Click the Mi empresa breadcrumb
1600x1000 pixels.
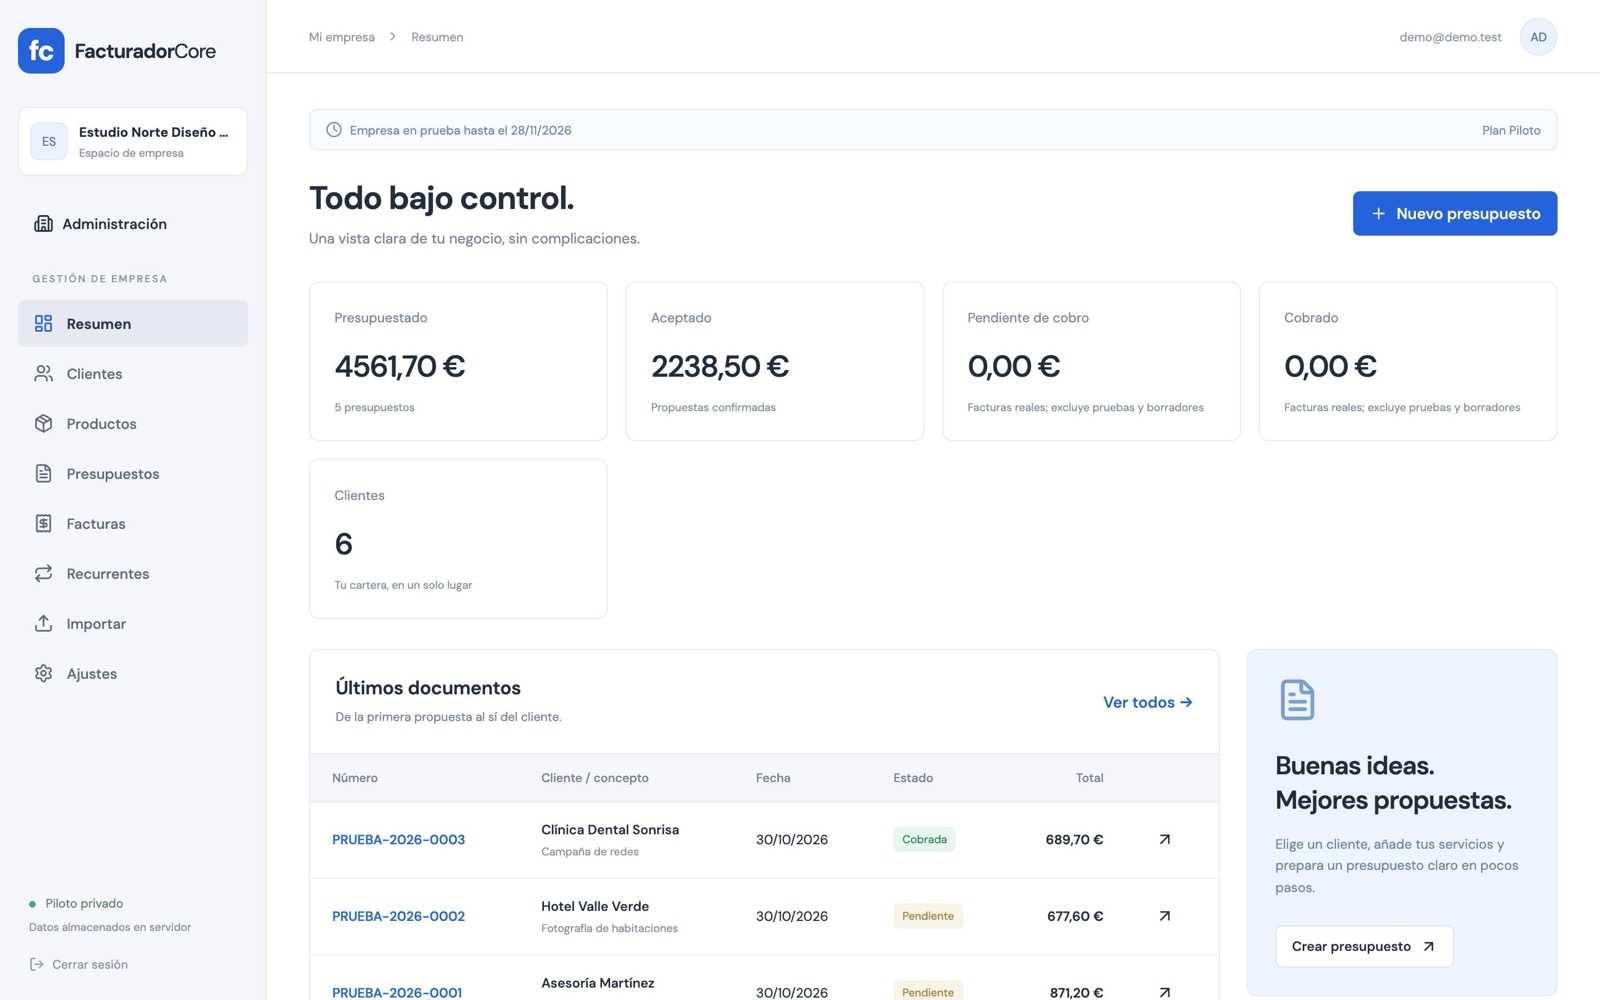[x=342, y=37]
